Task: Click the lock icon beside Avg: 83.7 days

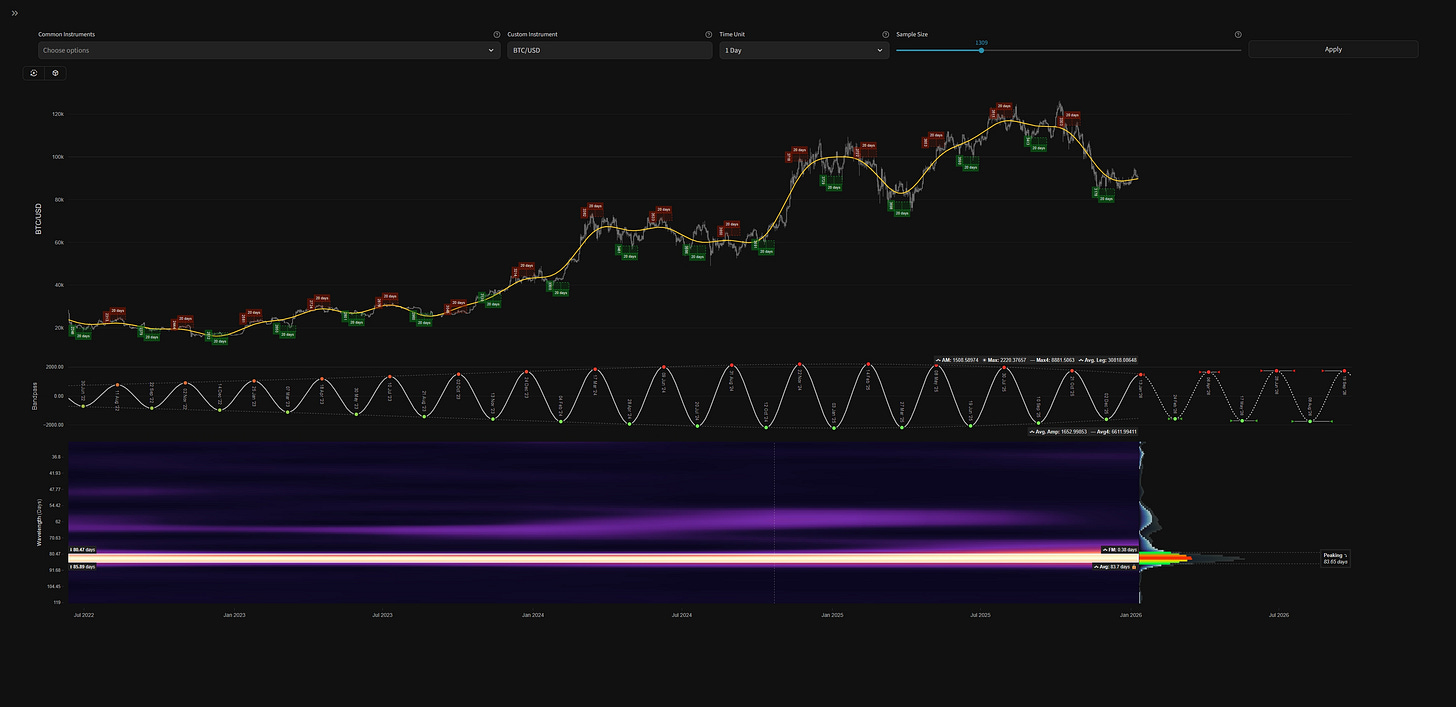Action: pos(1134,567)
